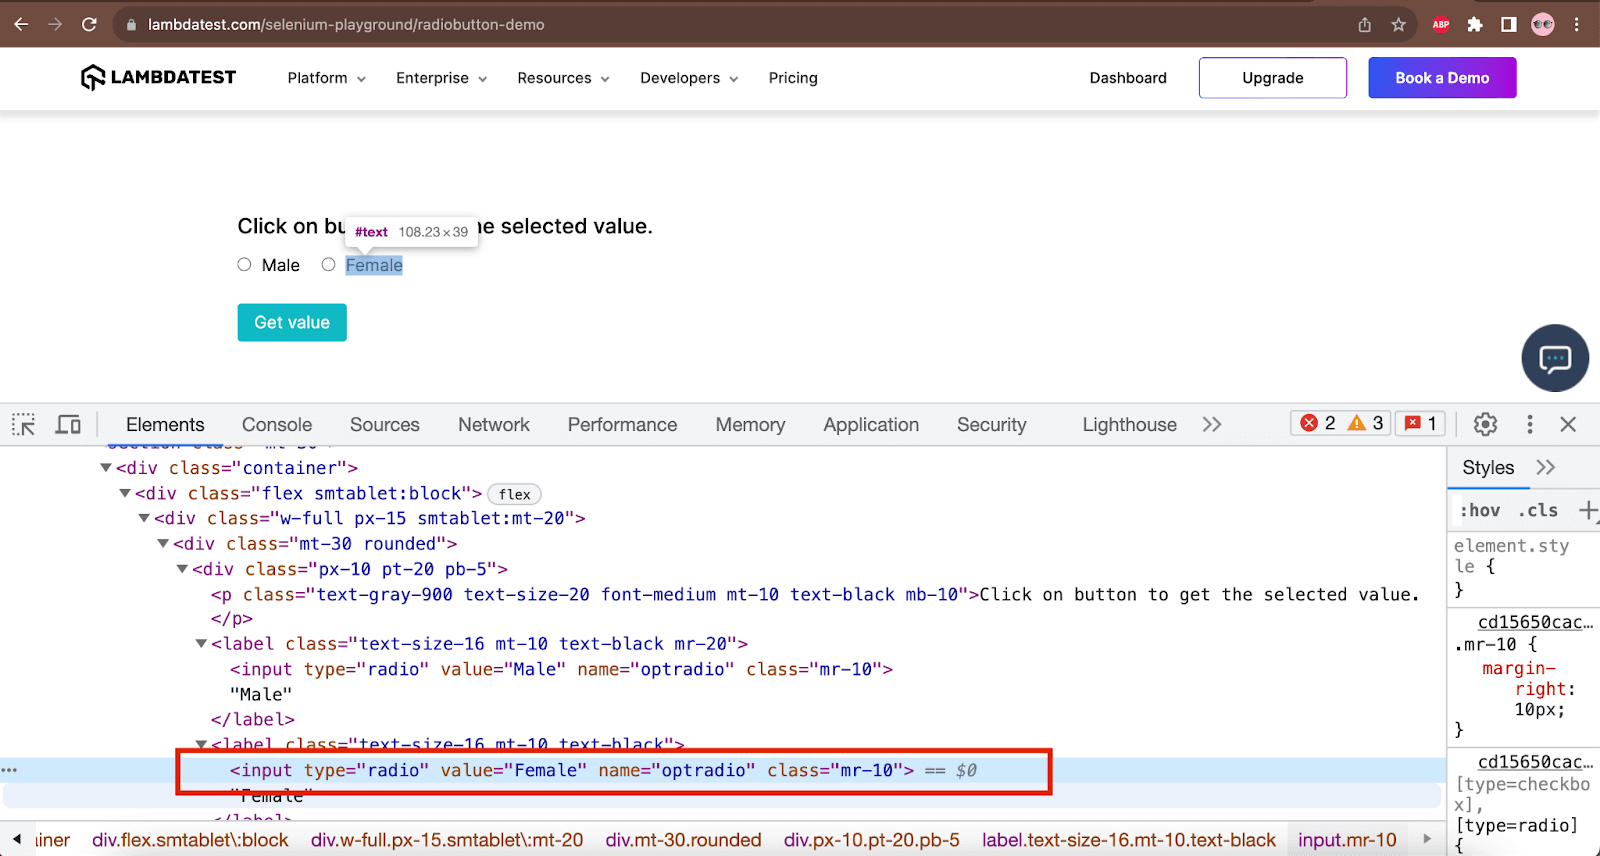Expand the Enterprise menu dropdown

pyautogui.click(x=441, y=78)
